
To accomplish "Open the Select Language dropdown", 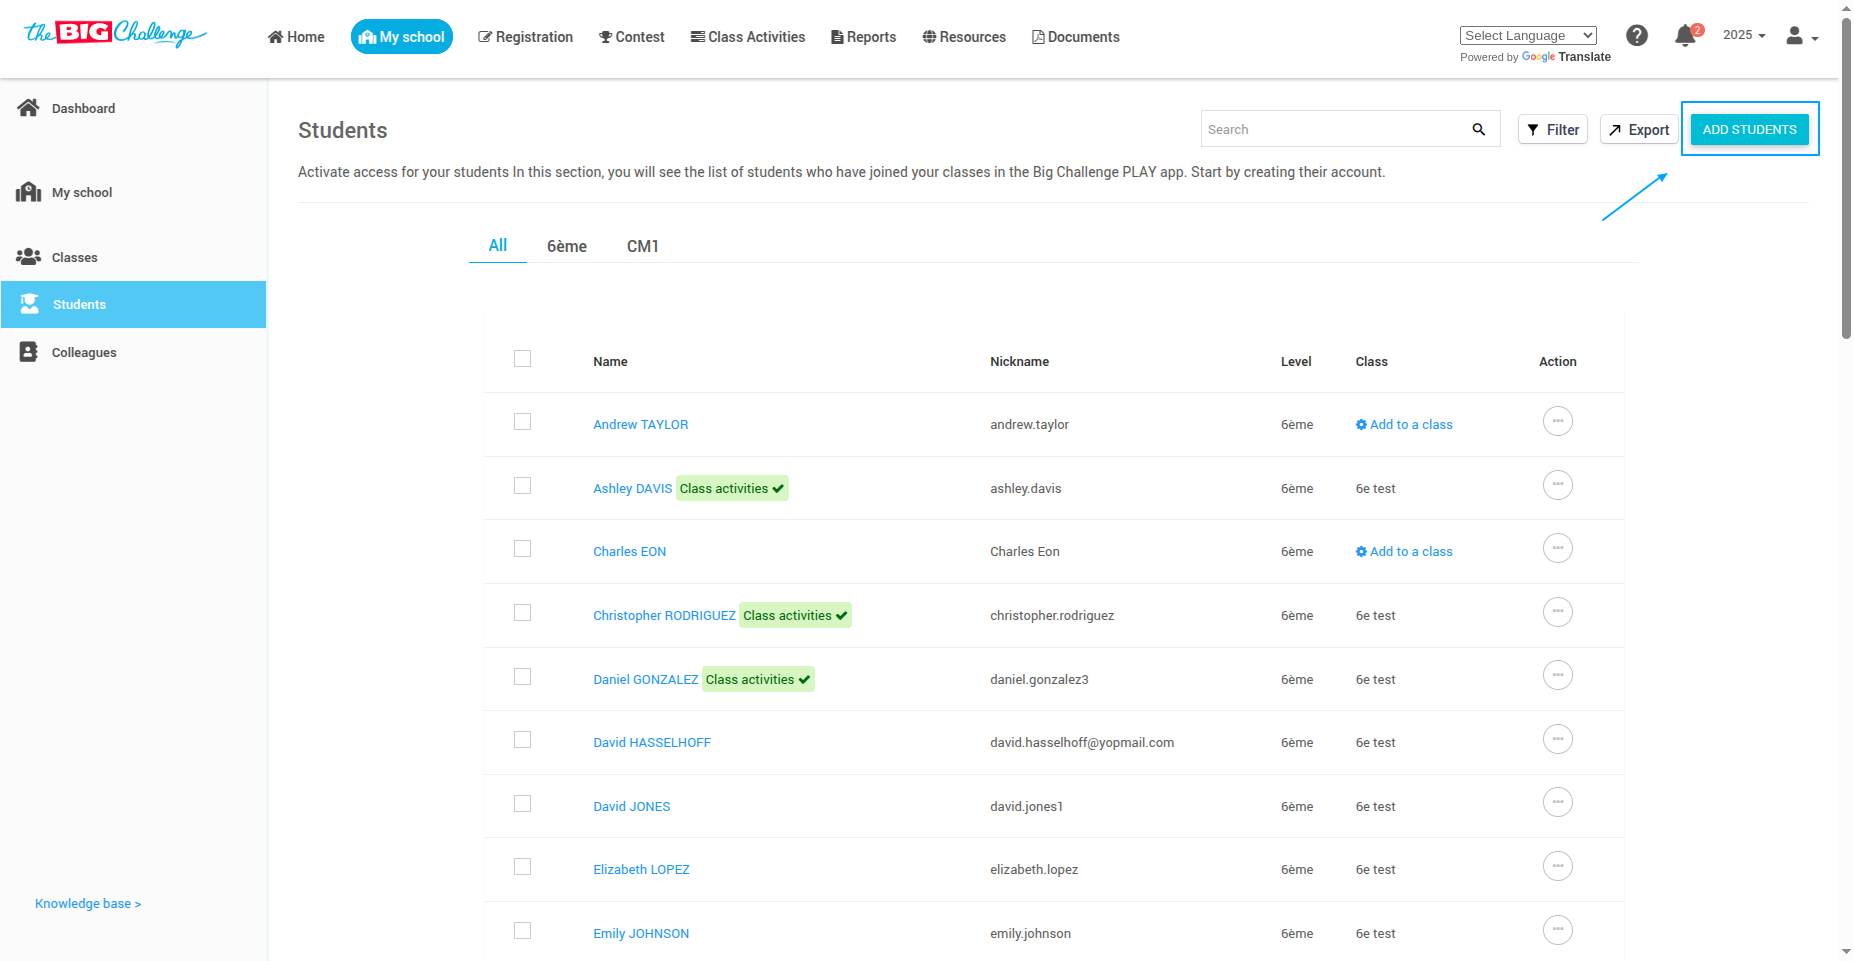I will point(1527,36).
